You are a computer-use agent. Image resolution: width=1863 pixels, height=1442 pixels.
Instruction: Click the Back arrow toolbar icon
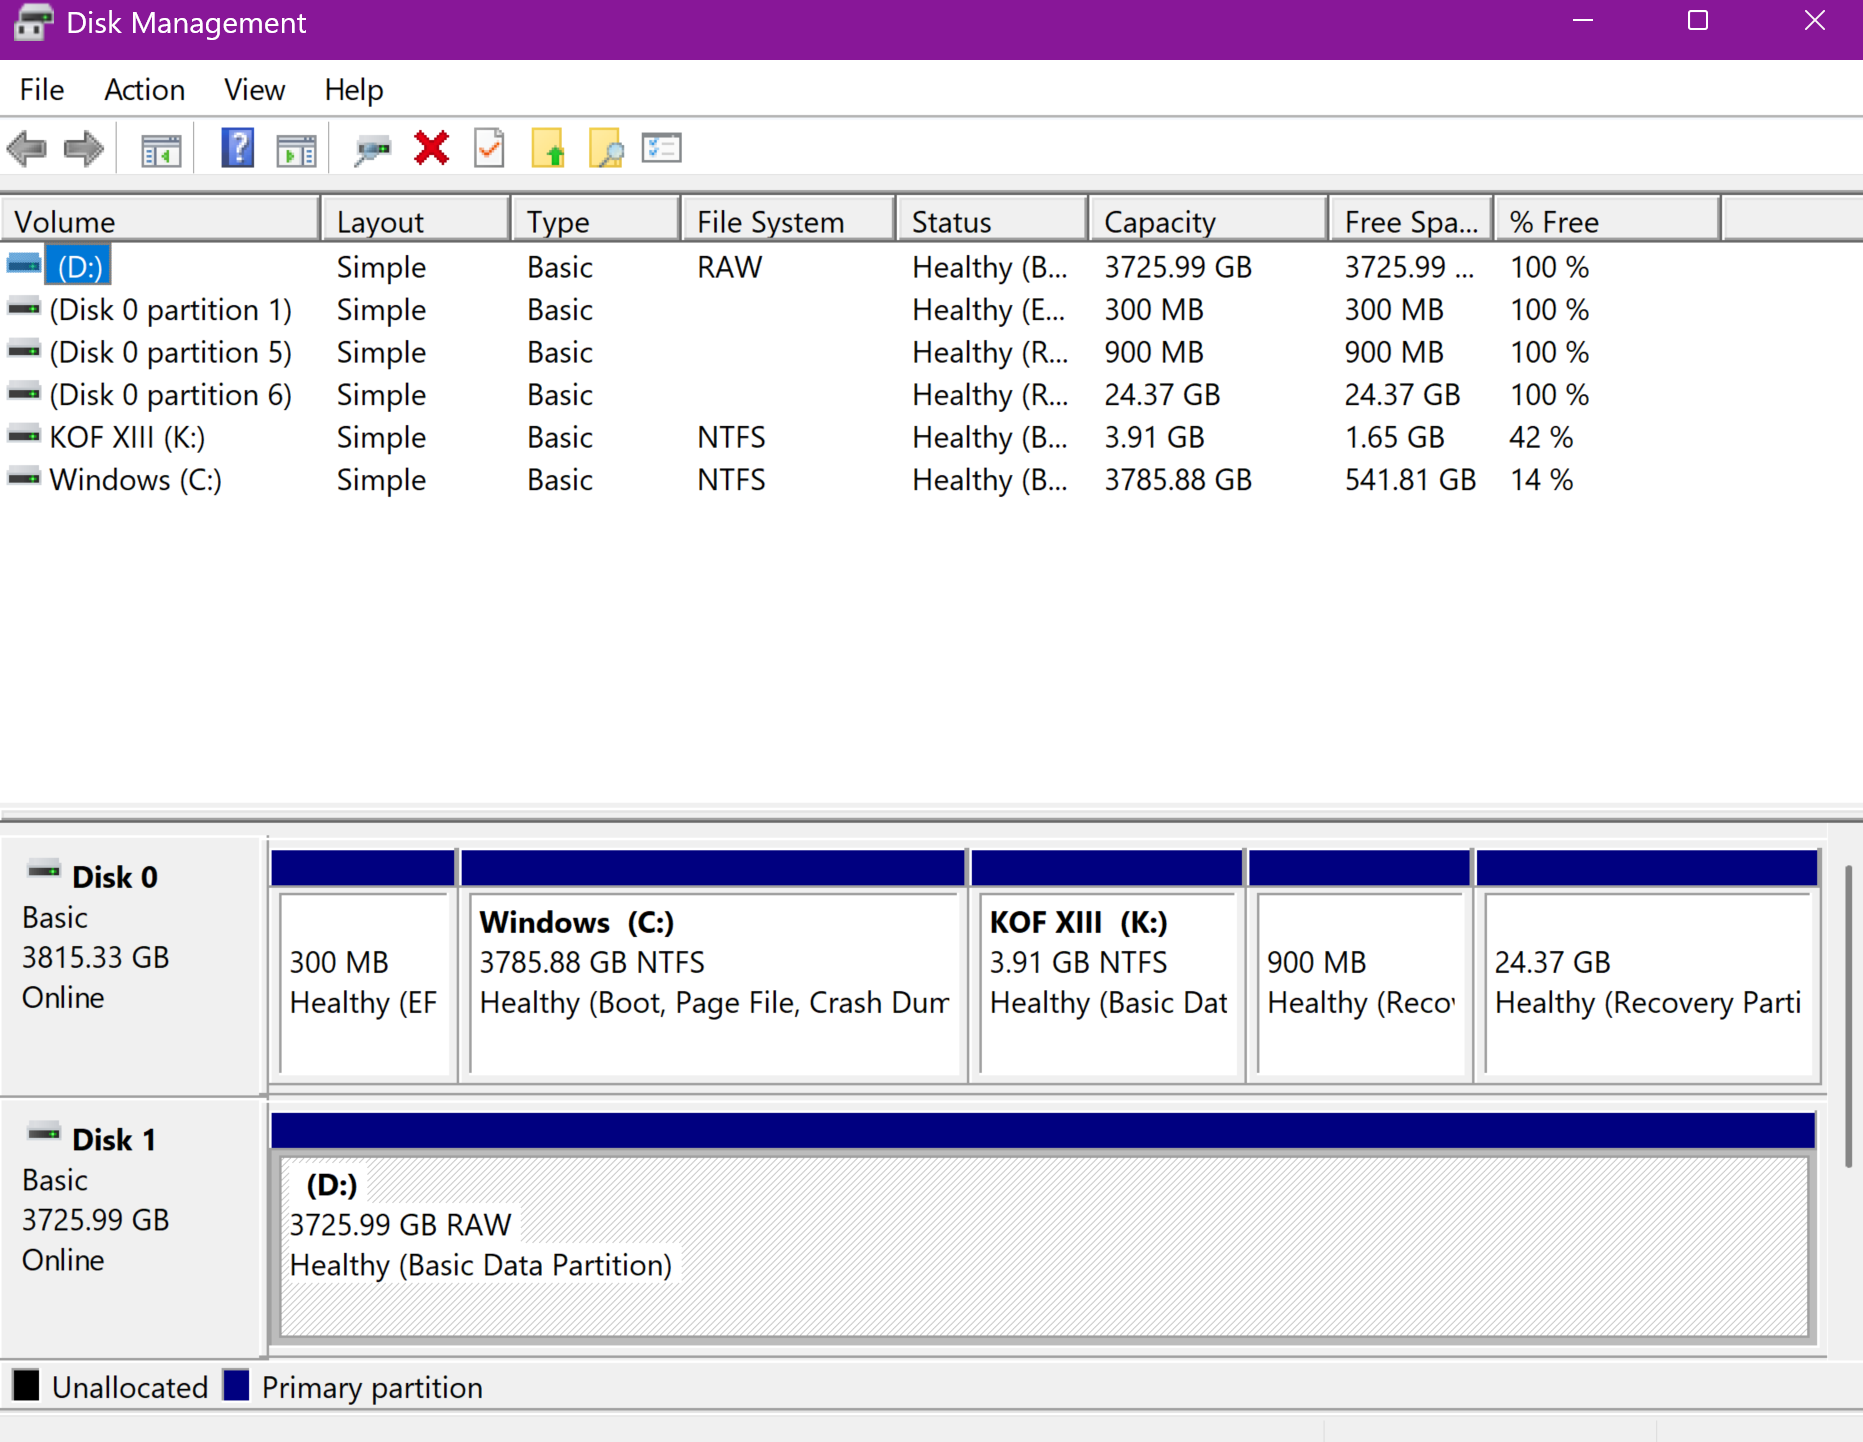pyautogui.click(x=27, y=149)
